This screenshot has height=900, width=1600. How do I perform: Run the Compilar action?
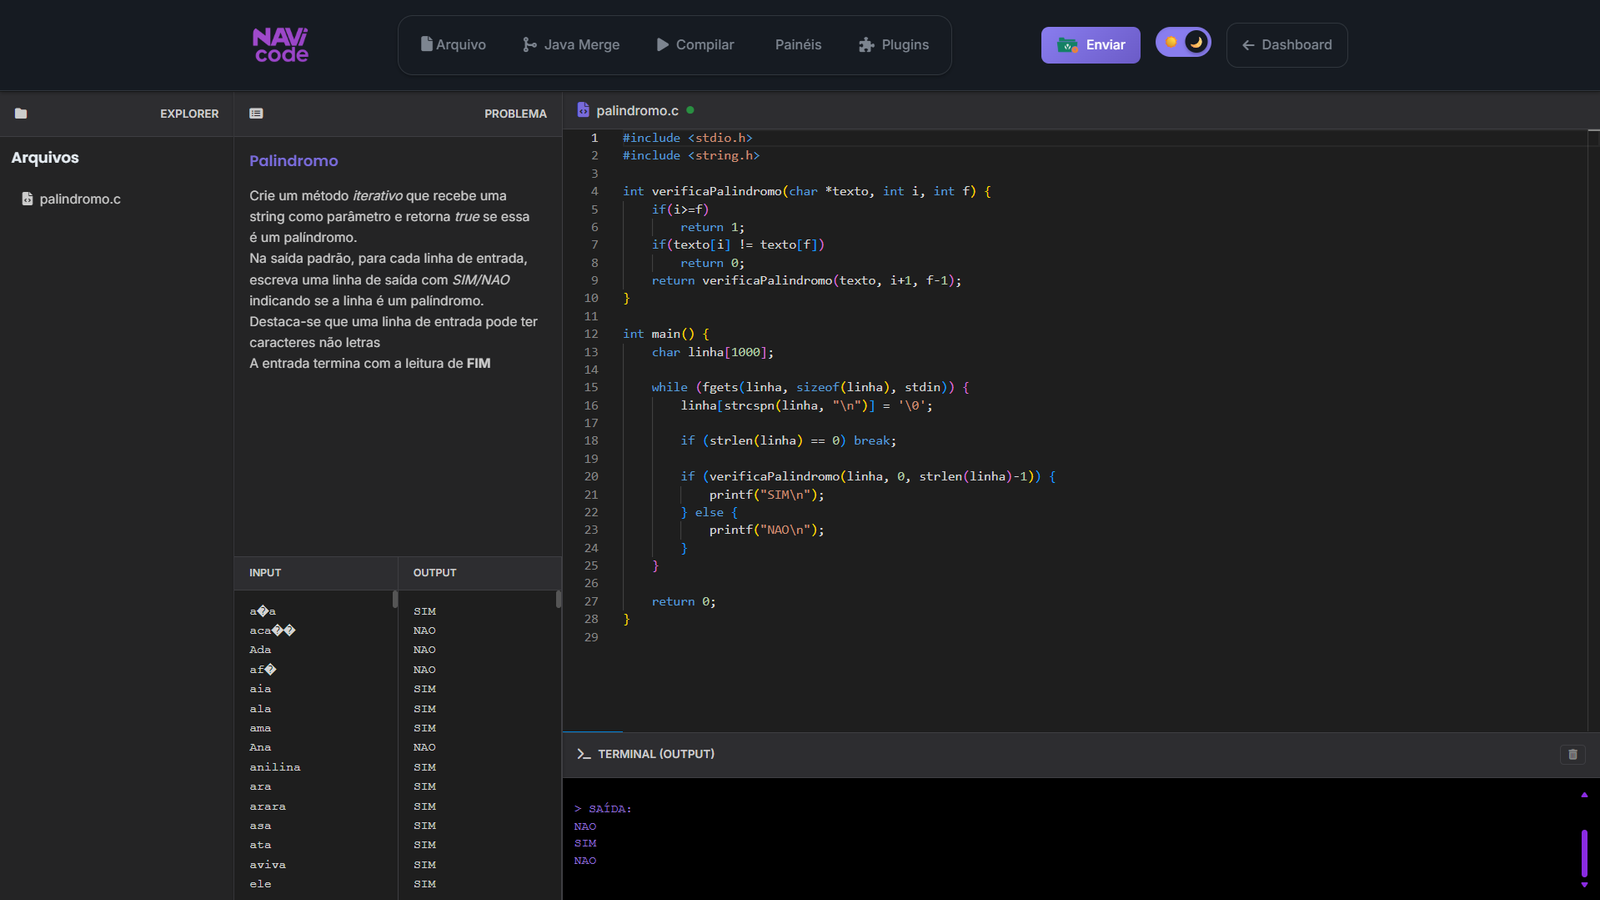(x=695, y=45)
